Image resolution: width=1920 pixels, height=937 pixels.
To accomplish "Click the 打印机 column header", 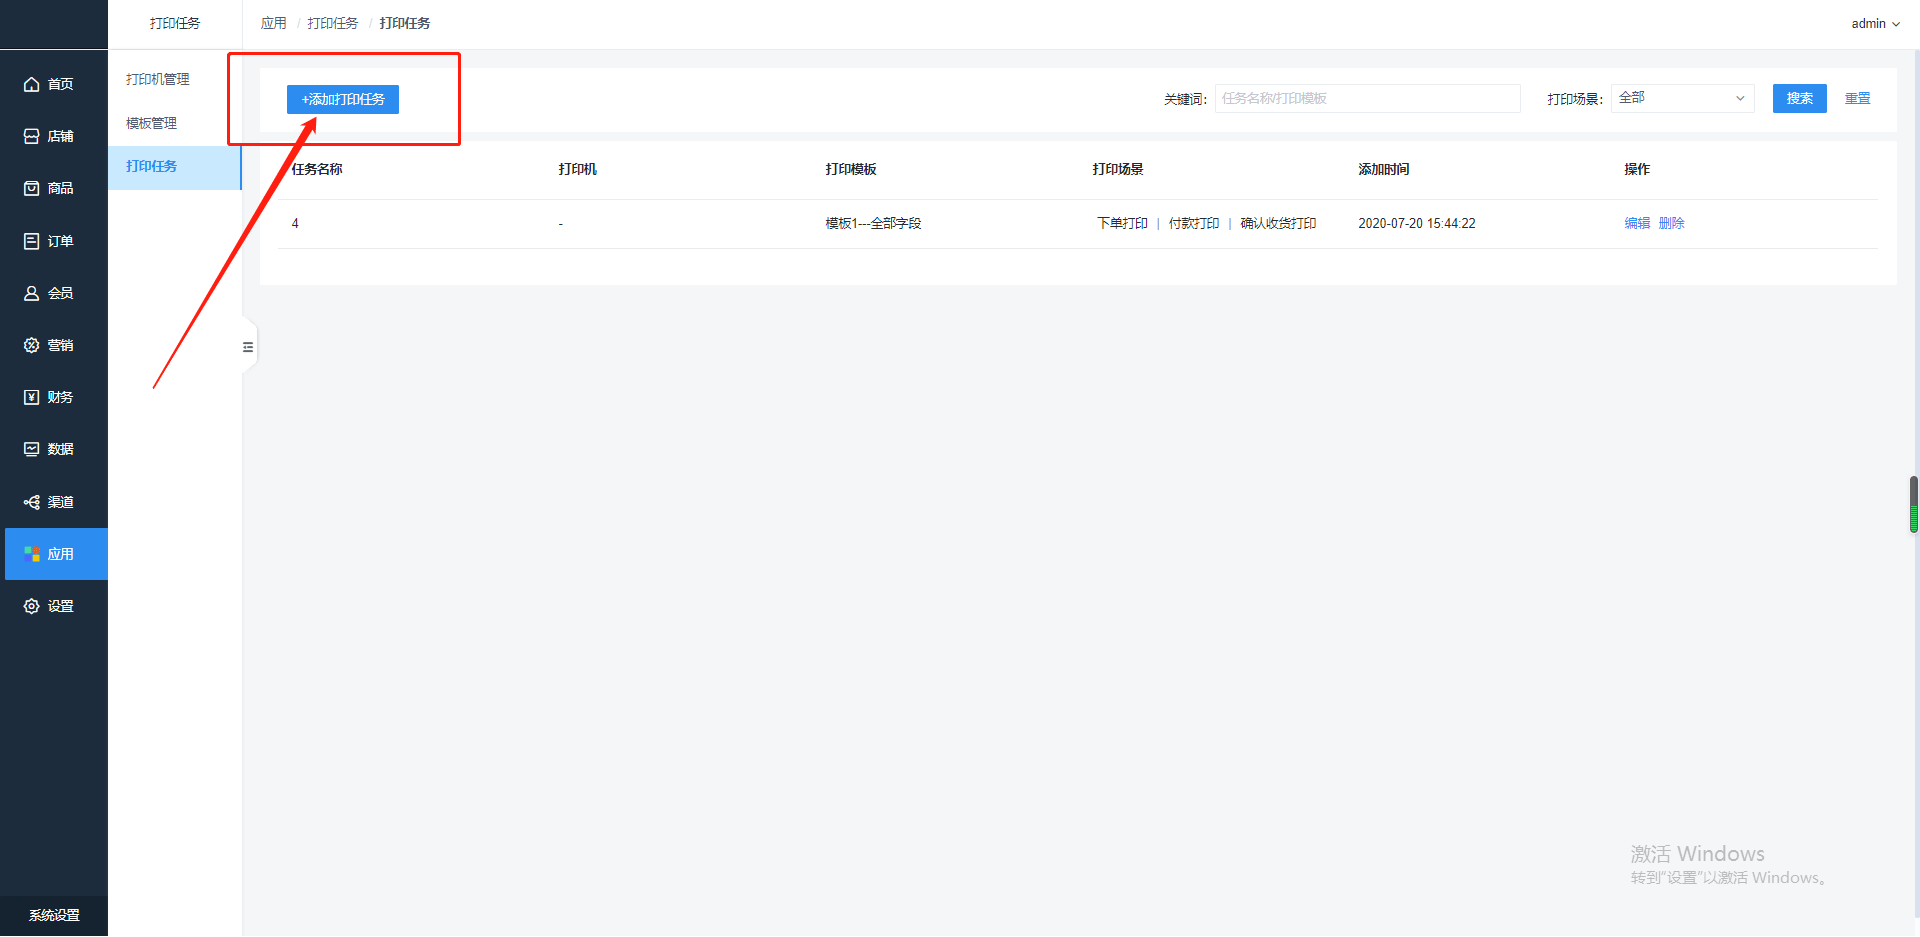I will (x=578, y=169).
